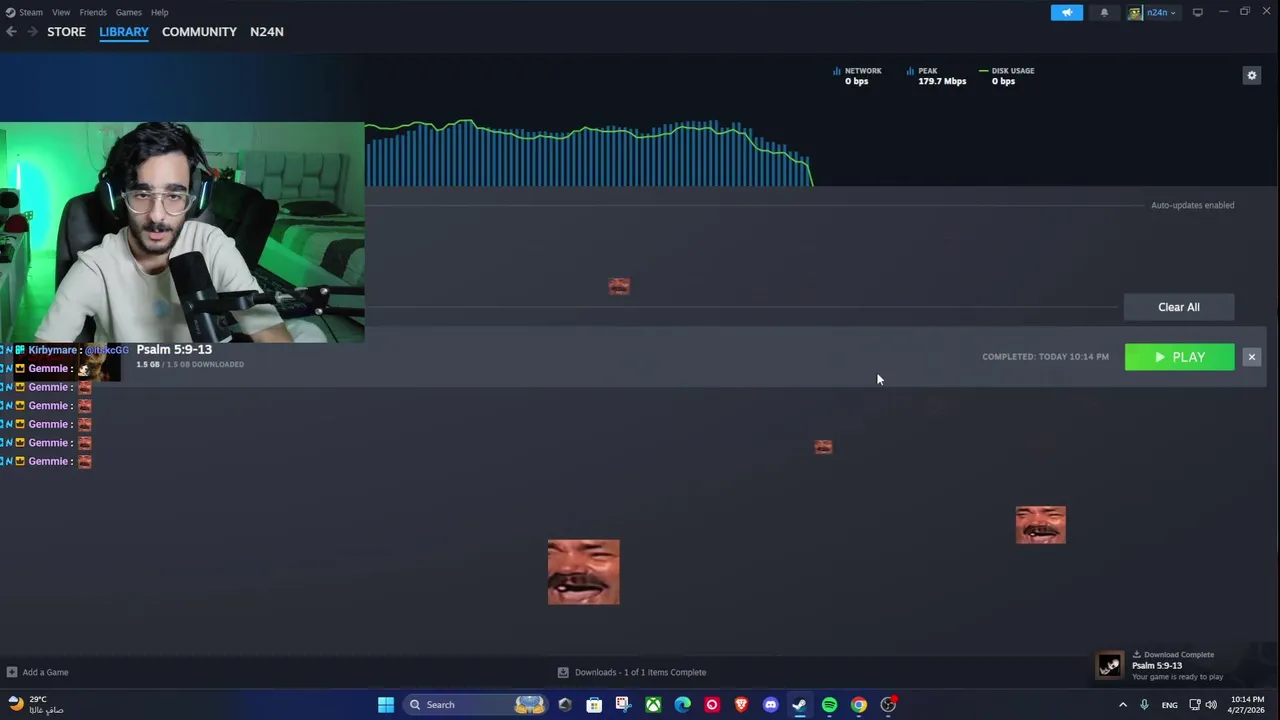This screenshot has width=1280, height=720.
Task: Click the Download Complete notification toast
Action: point(1179,665)
